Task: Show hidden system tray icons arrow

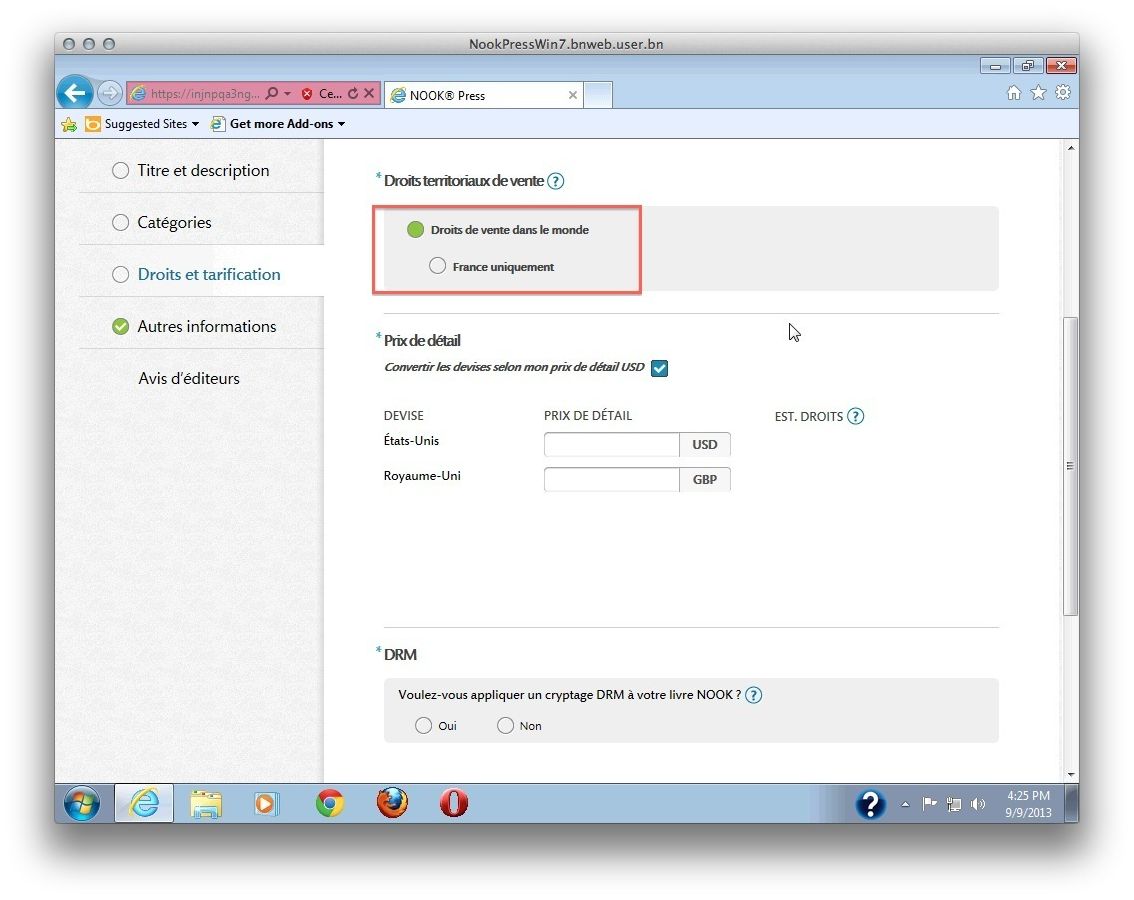Action: 905,804
